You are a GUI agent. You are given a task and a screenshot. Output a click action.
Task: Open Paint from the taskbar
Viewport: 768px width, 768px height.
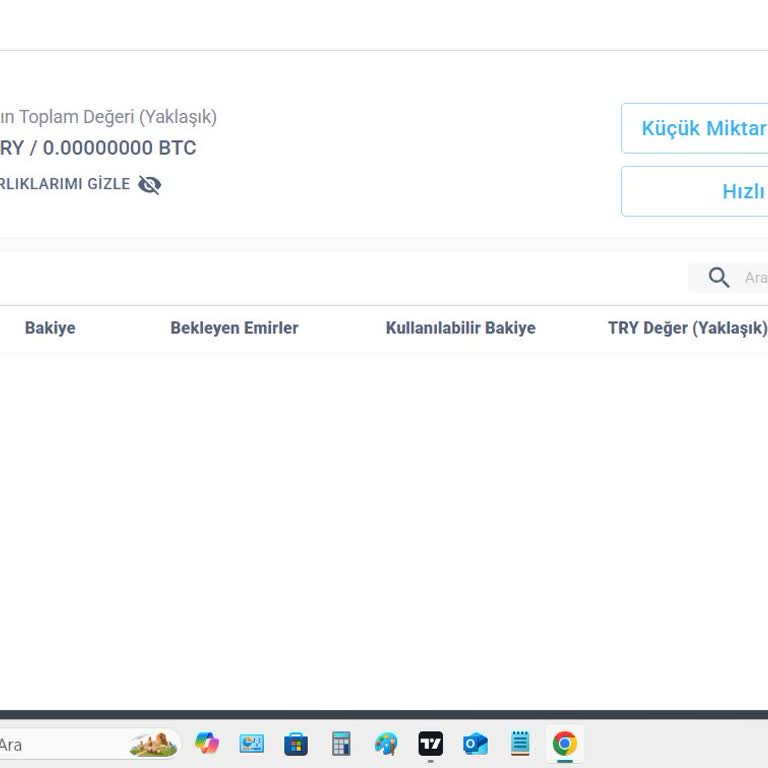(x=386, y=744)
